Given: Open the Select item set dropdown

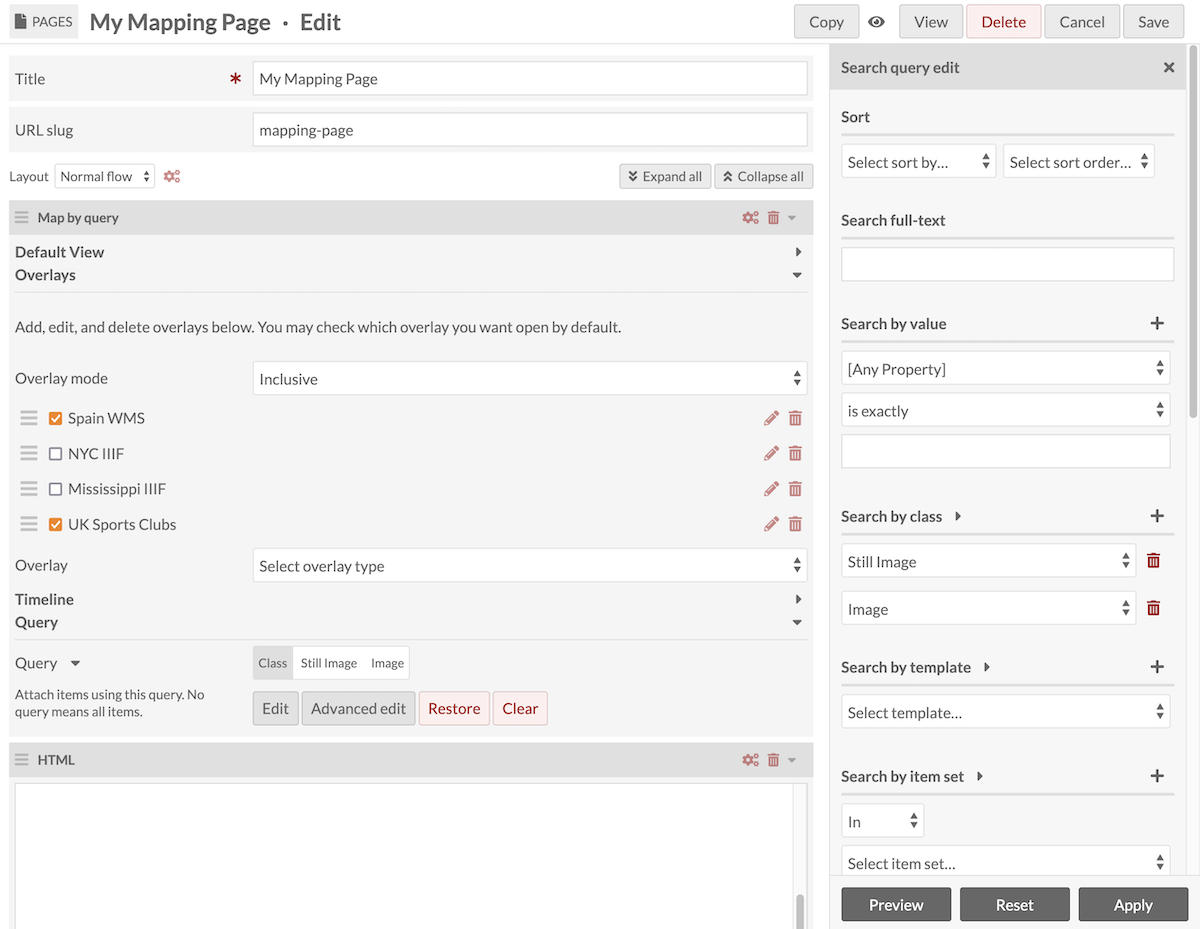Looking at the screenshot, I should [1006, 862].
